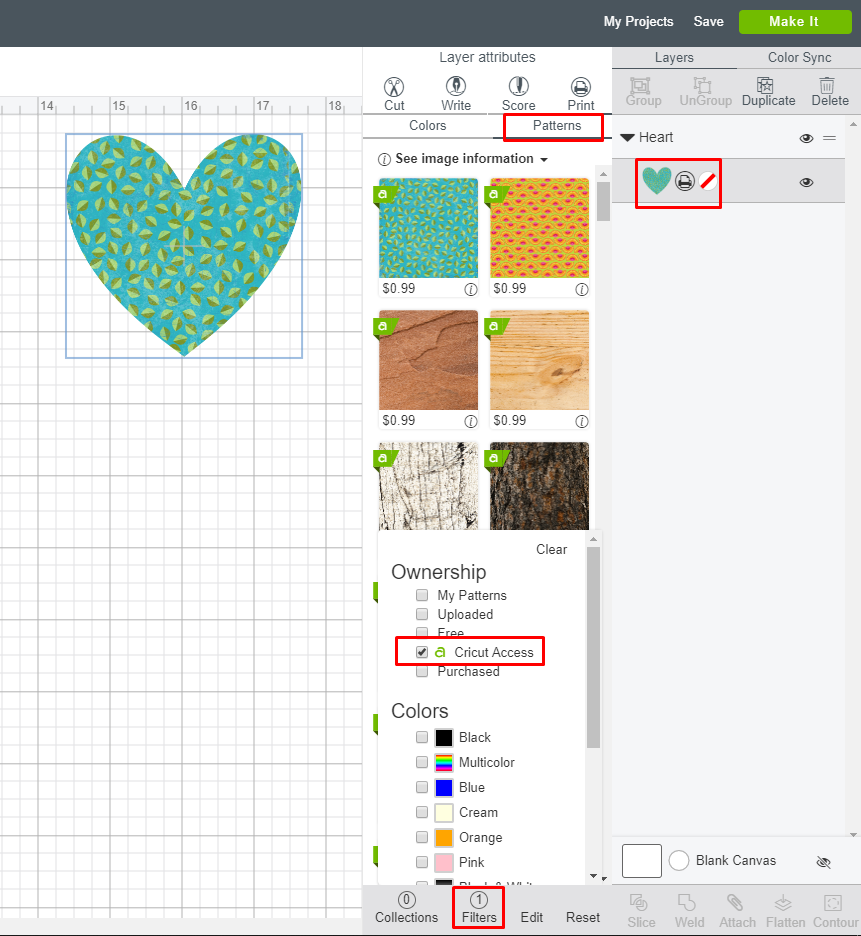Open the Weld tool
861x936 pixels.
pyautogui.click(x=689, y=910)
